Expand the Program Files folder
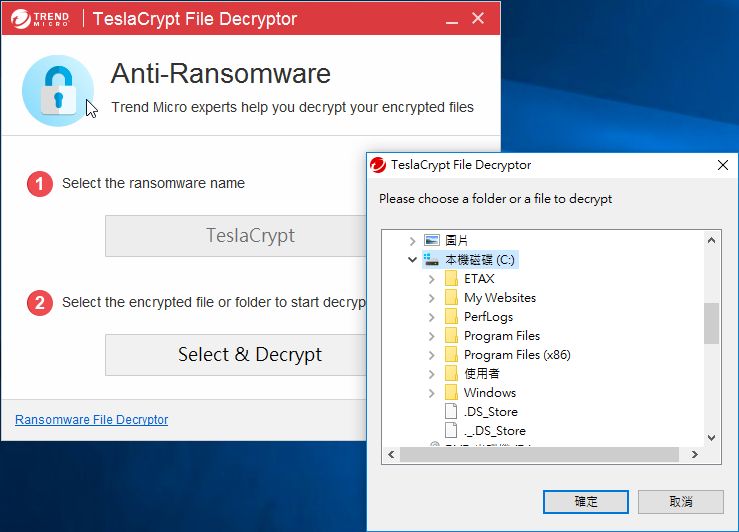The width and height of the screenshot is (739, 532). [x=431, y=336]
